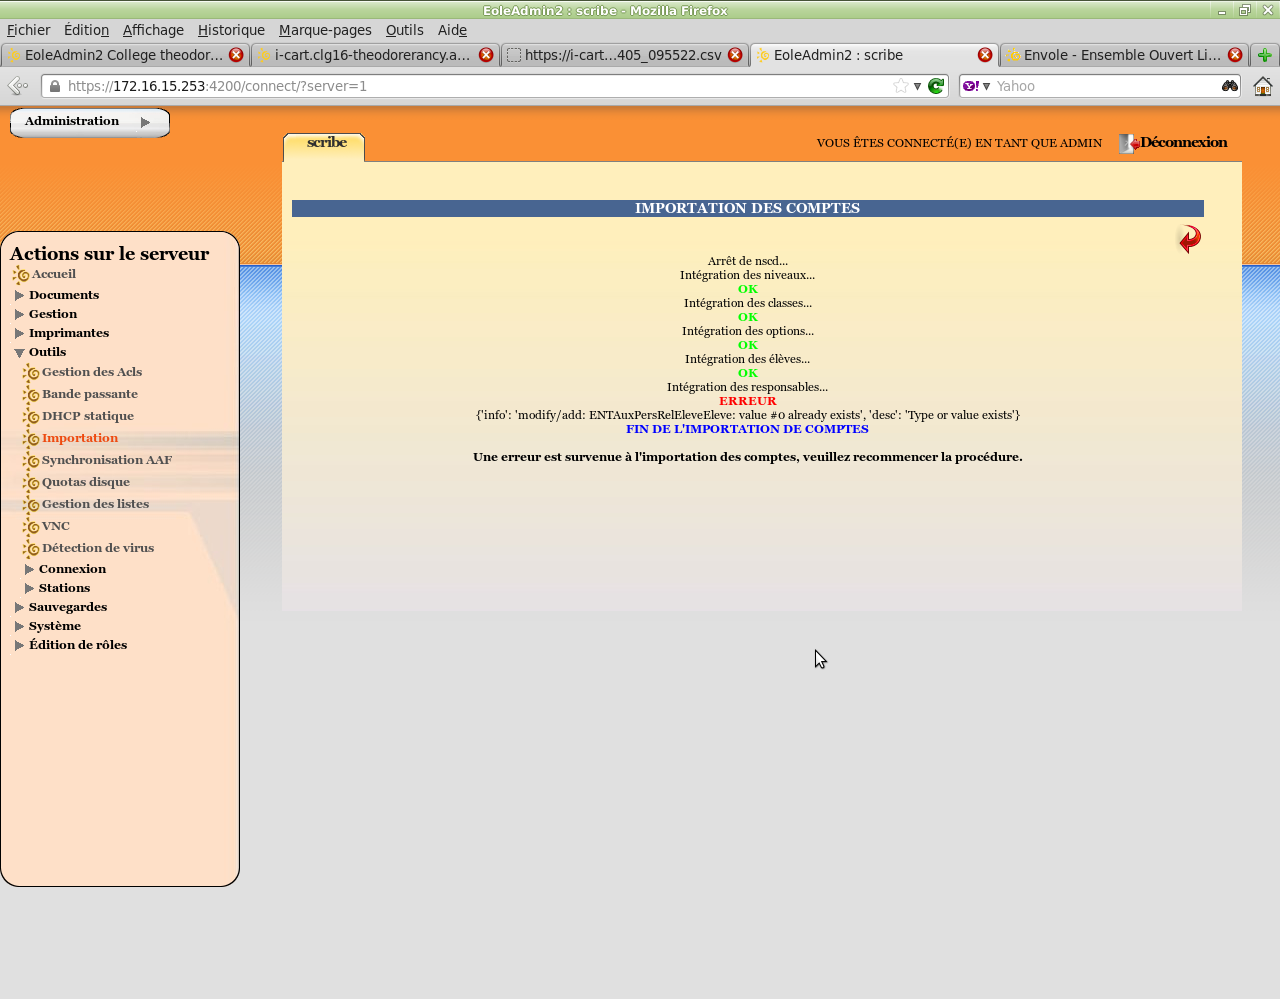The width and height of the screenshot is (1280, 999).
Task: Open the Historique menu
Action: [x=231, y=30]
